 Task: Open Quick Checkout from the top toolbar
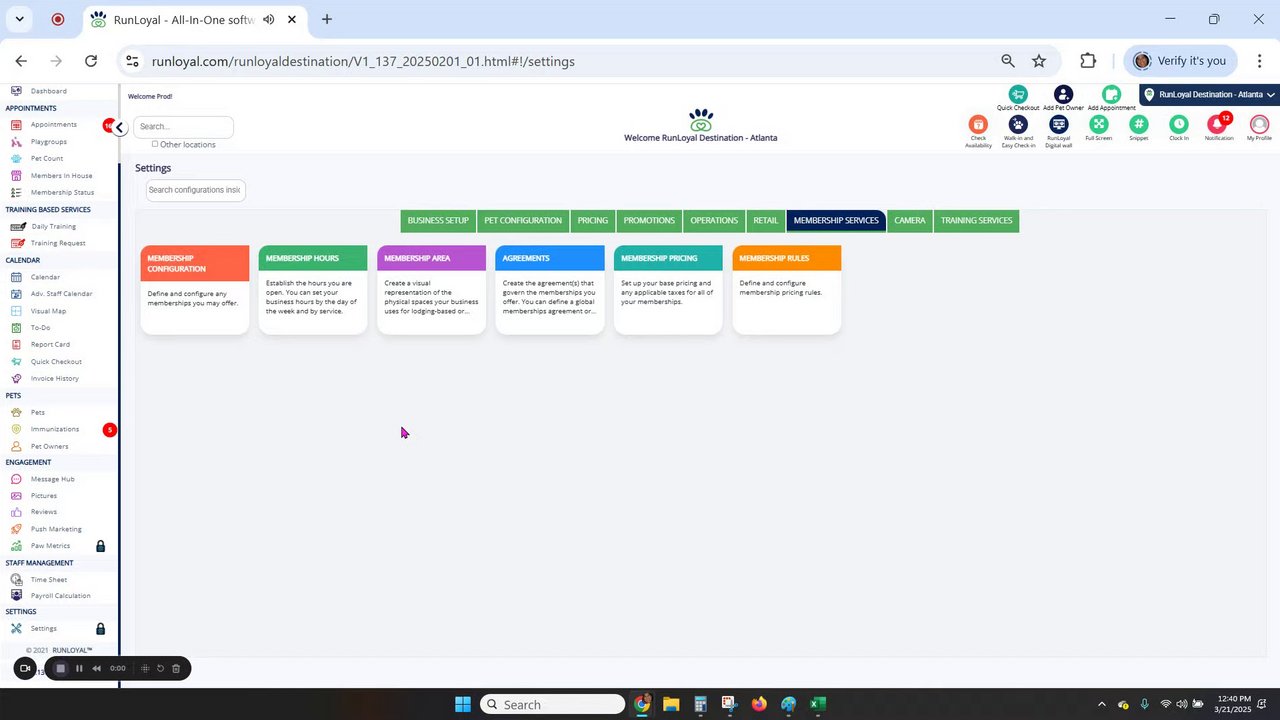pyautogui.click(x=1018, y=95)
